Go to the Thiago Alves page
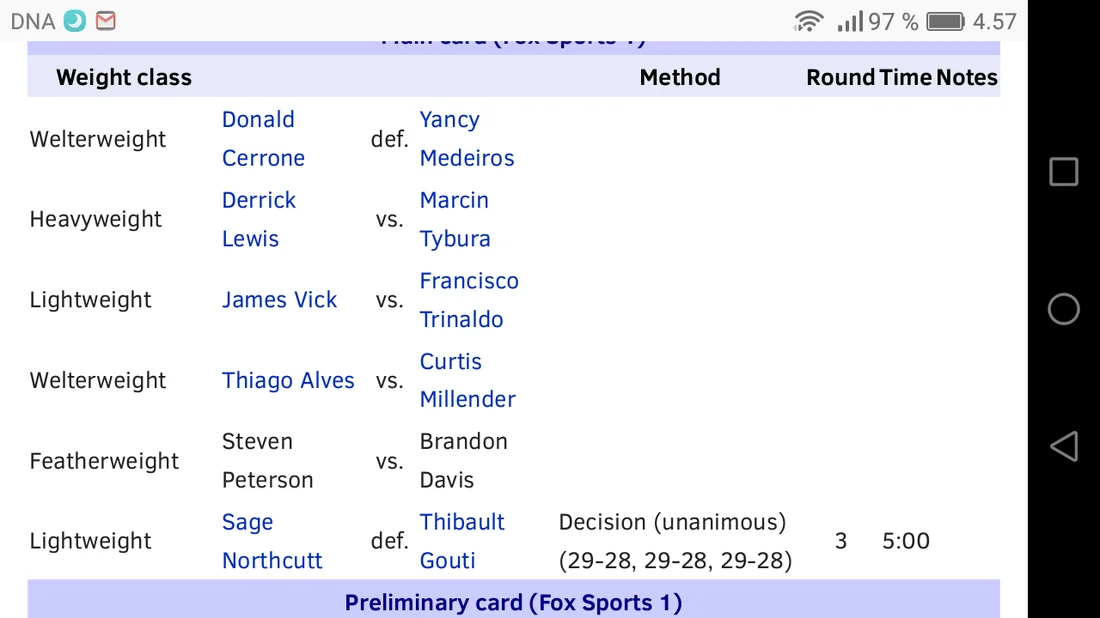Image resolution: width=1100 pixels, height=618 pixels. [x=288, y=380]
